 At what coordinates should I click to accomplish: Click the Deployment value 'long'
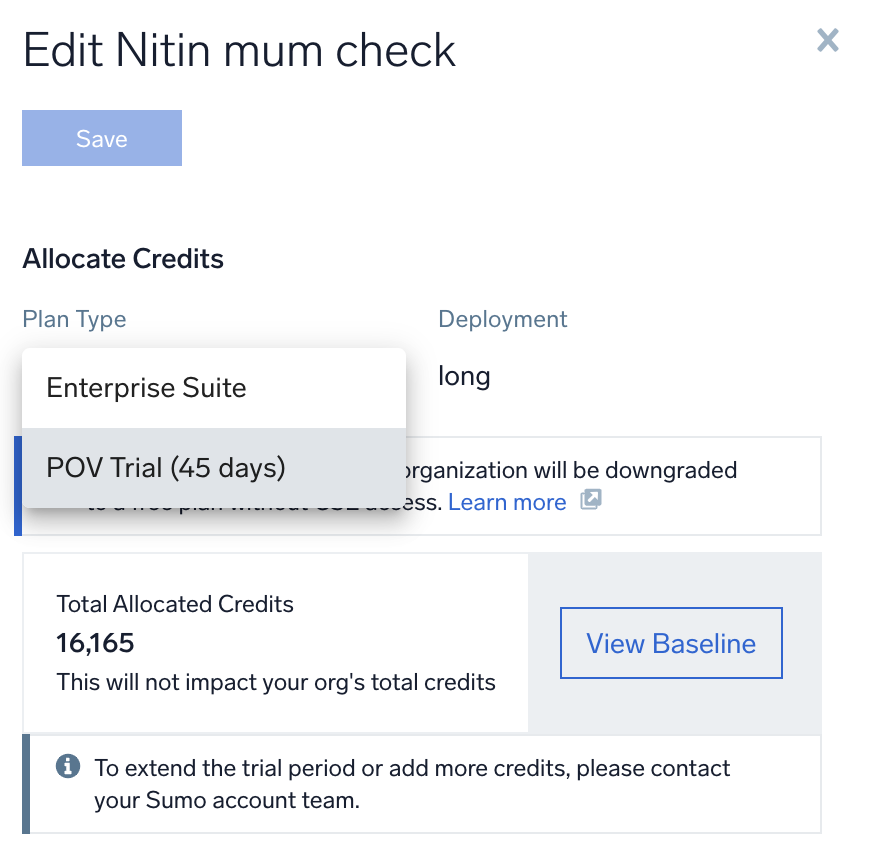pos(464,377)
